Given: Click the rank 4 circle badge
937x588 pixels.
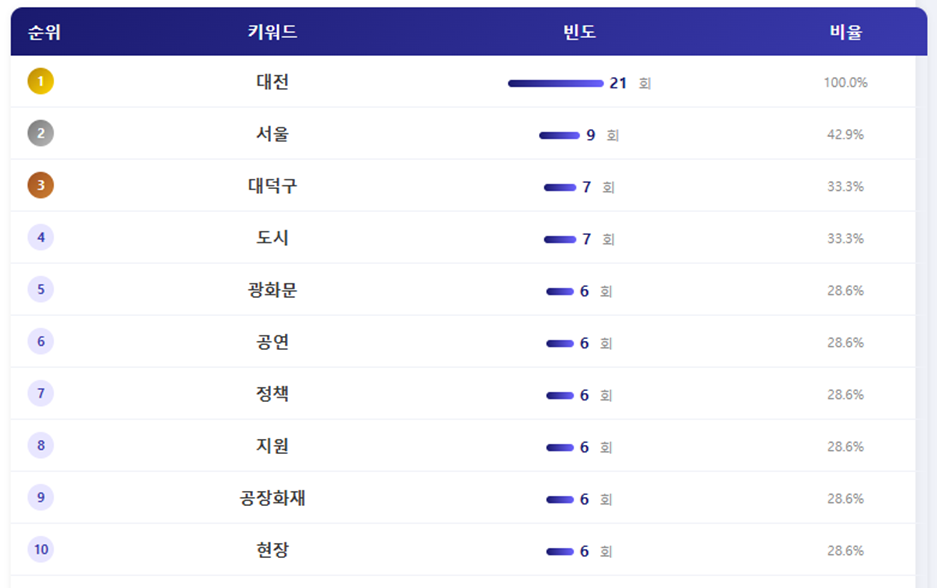Looking at the screenshot, I should coord(41,238).
